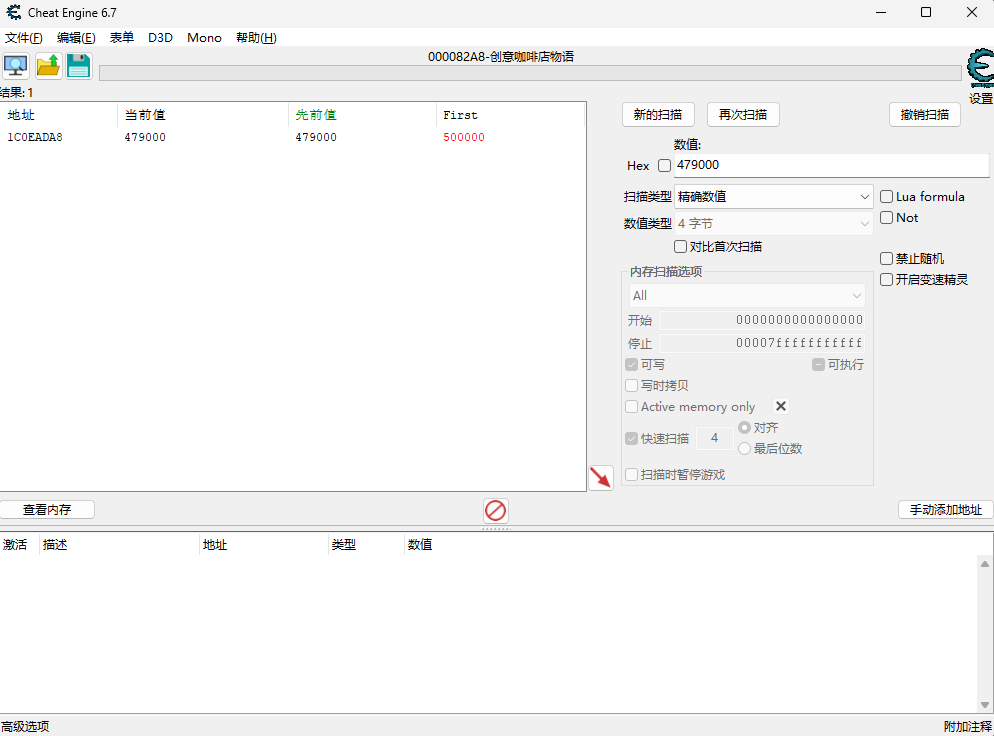Open the Mono menu
The height and width of the screenshot is (736, 994).
[x=204, y=38]
